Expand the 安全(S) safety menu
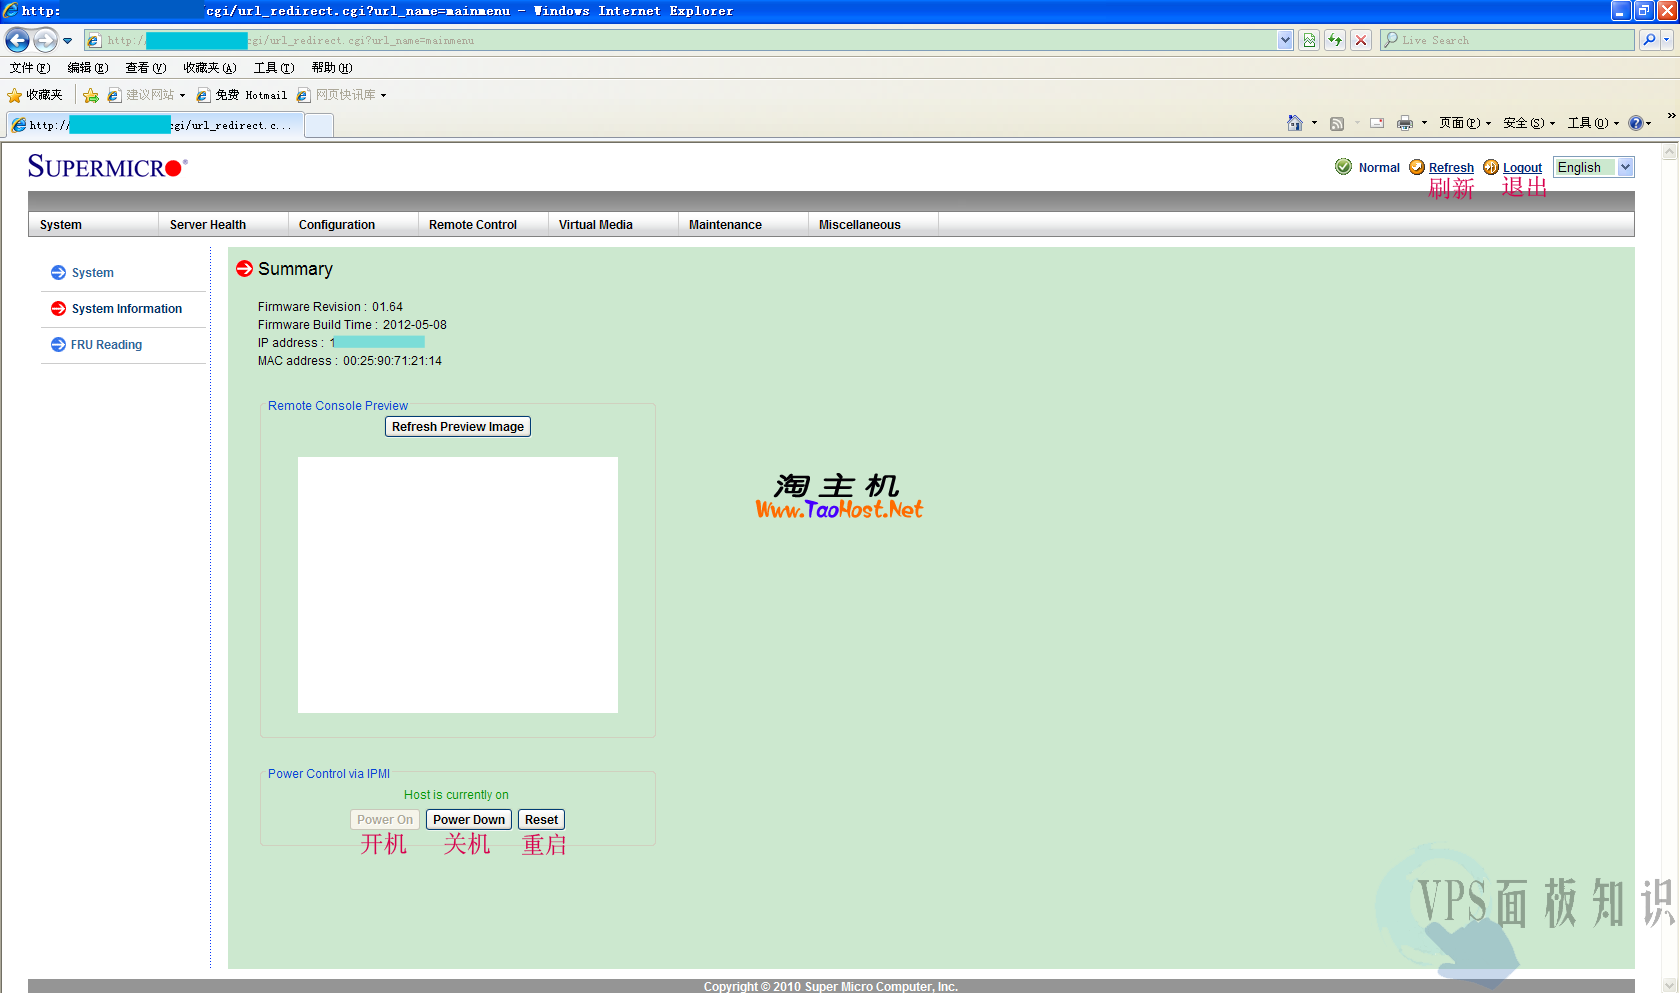The image size is (1680, 993). [1529, 123]
